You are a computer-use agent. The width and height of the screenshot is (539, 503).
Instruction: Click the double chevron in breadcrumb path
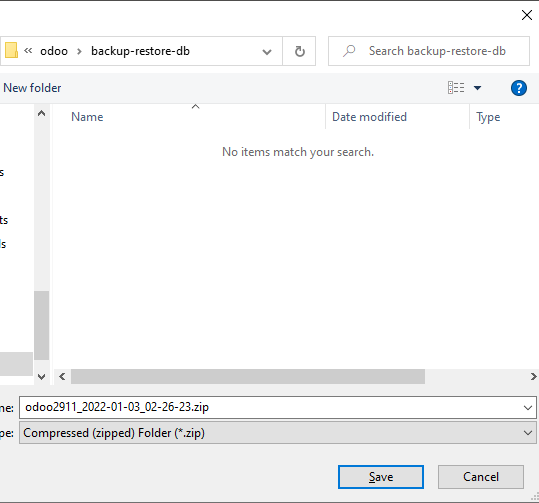[x=28, y=51]
